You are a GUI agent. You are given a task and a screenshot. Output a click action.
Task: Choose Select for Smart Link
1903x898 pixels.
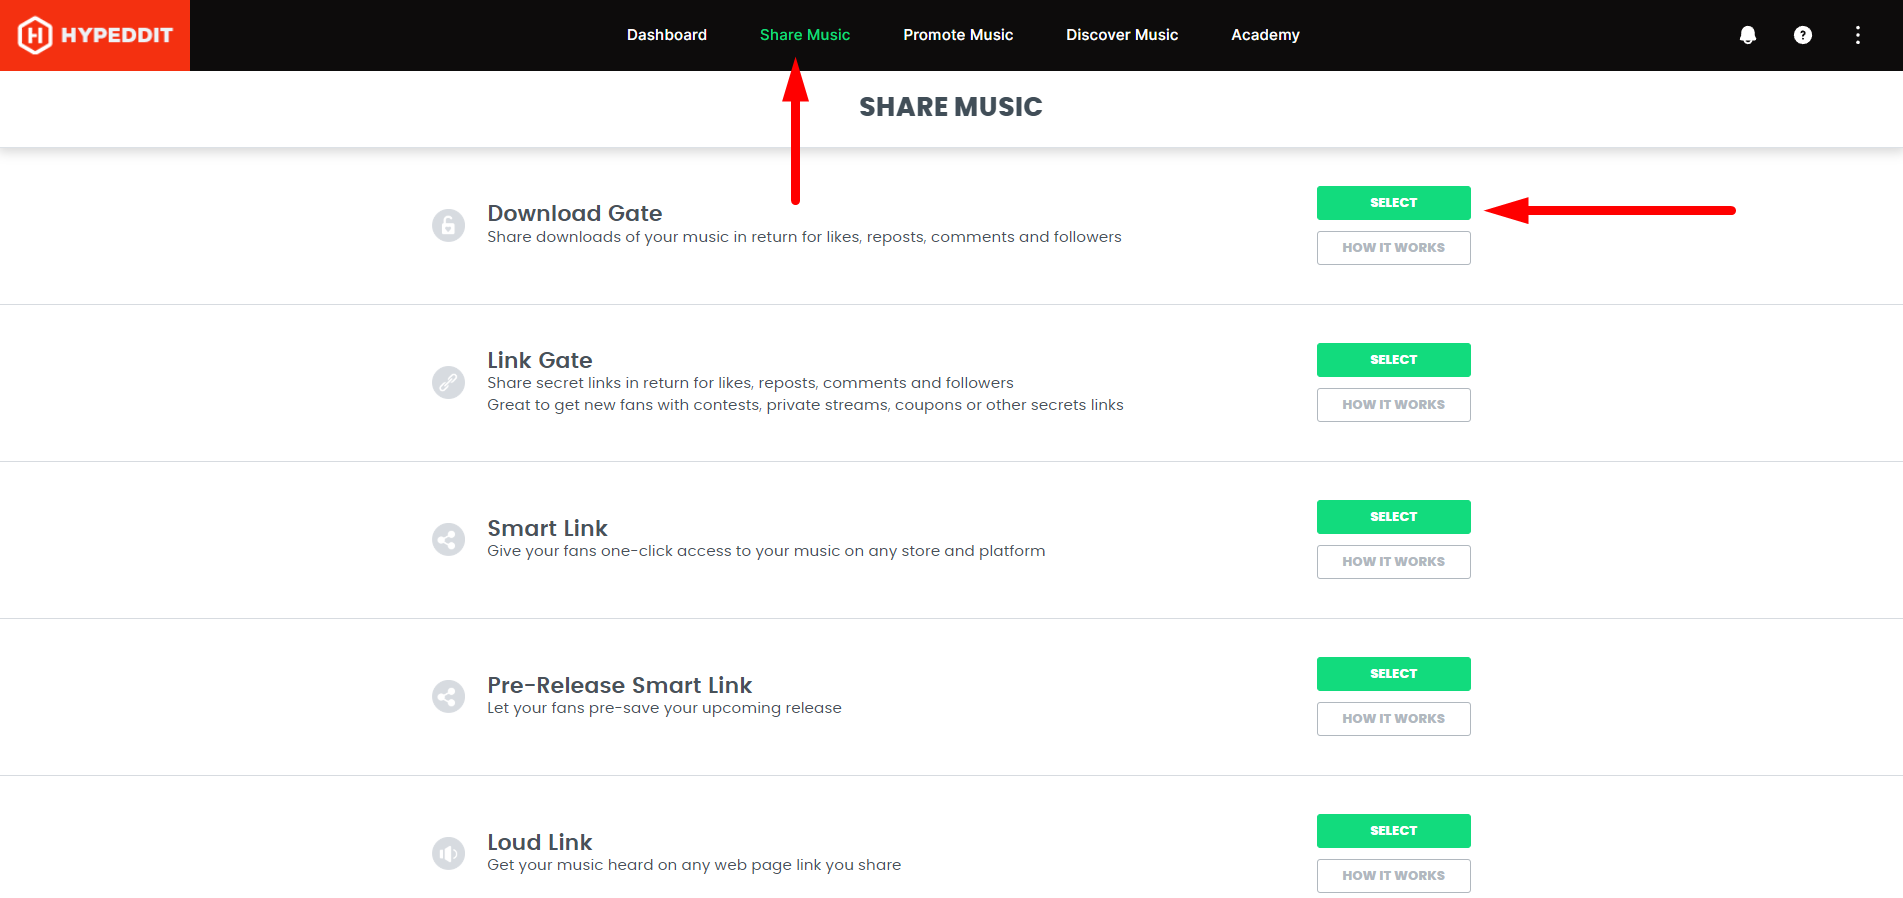(1393, 517)
